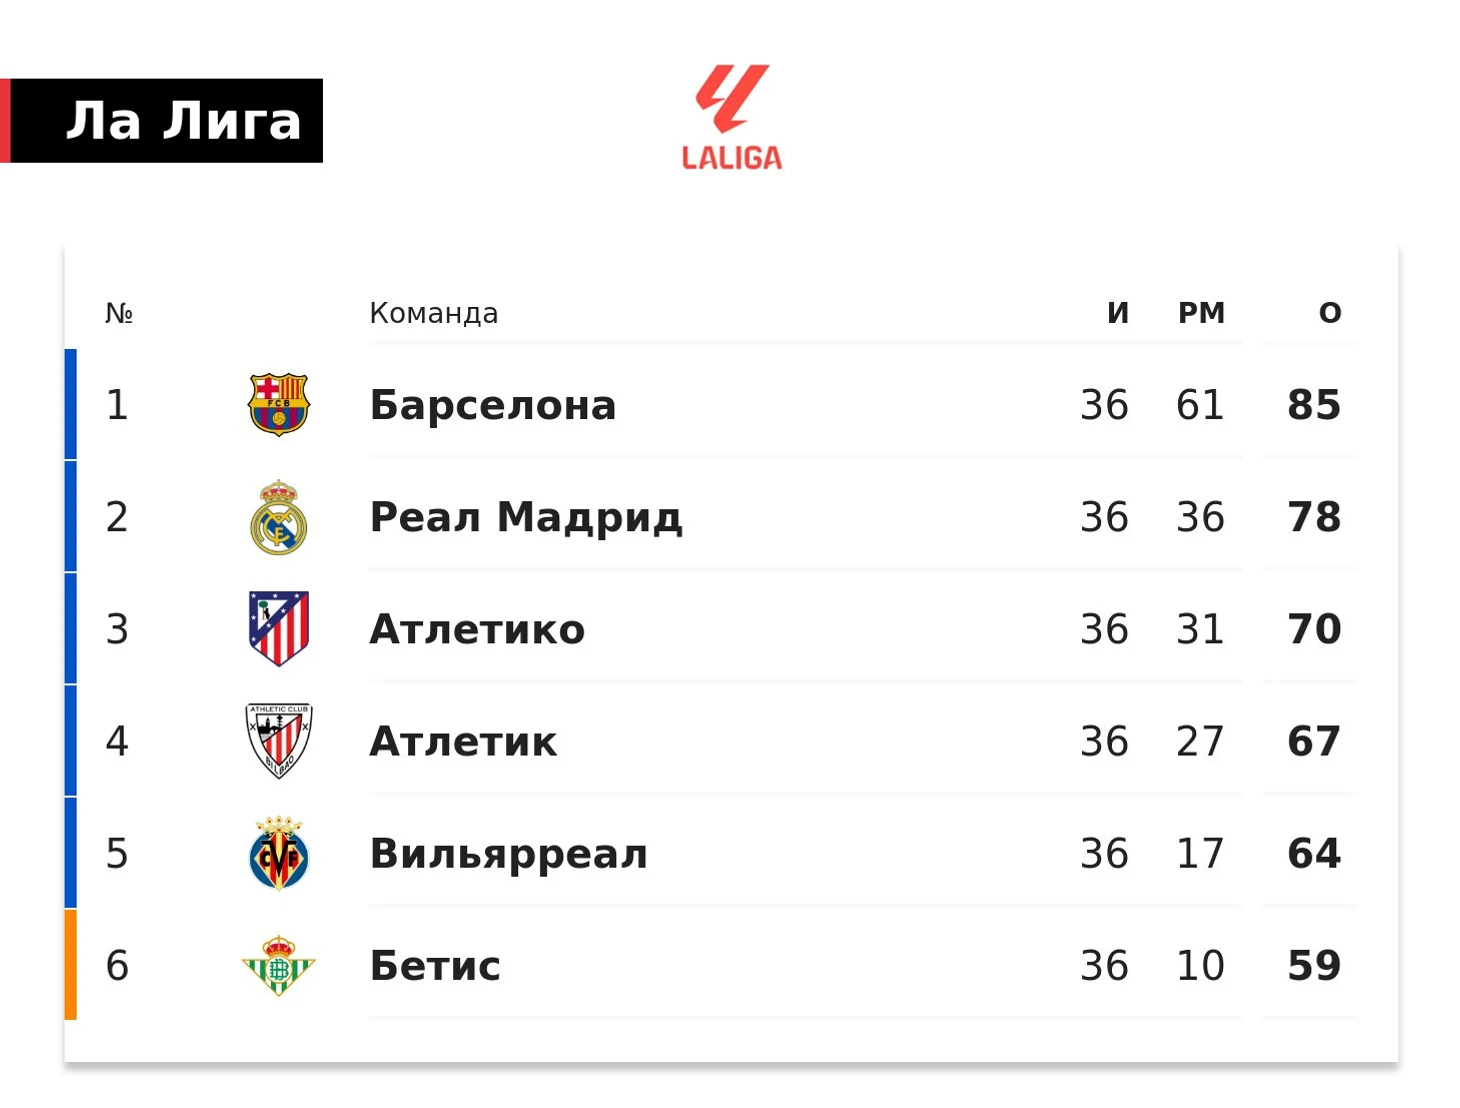
Task: Click the Villarreal club crest
Action: (279, 853)
